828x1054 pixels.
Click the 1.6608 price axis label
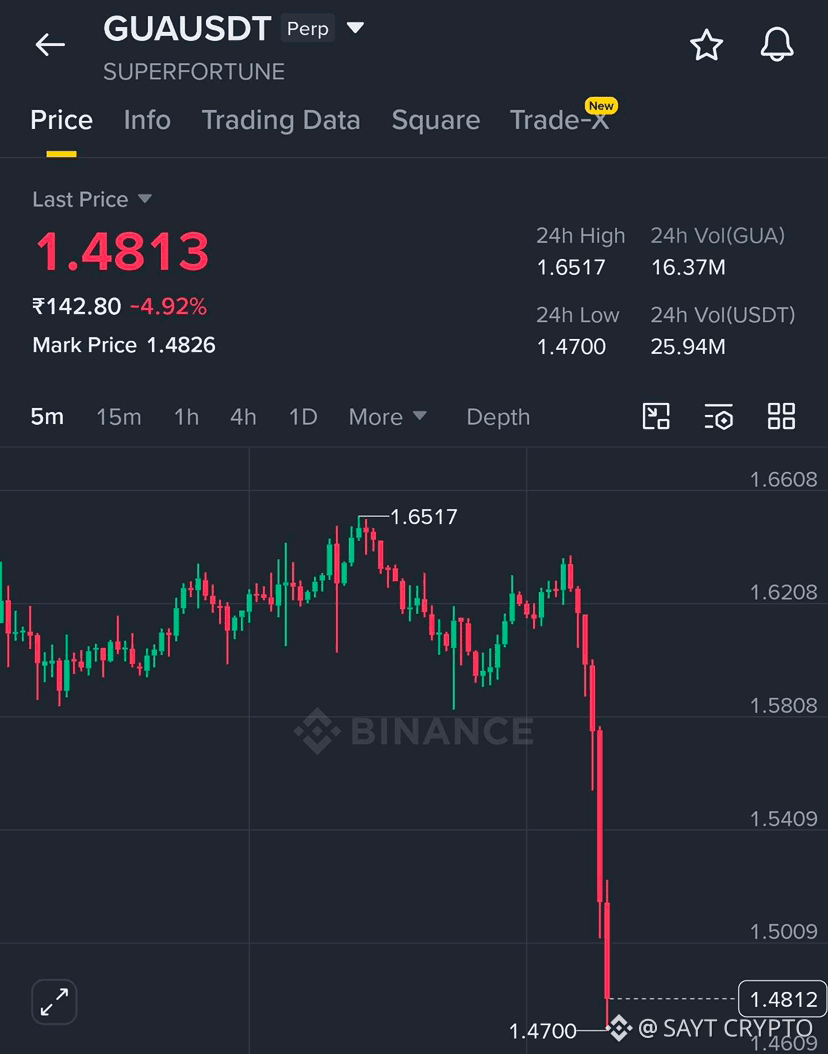click(x=784, y=479)
